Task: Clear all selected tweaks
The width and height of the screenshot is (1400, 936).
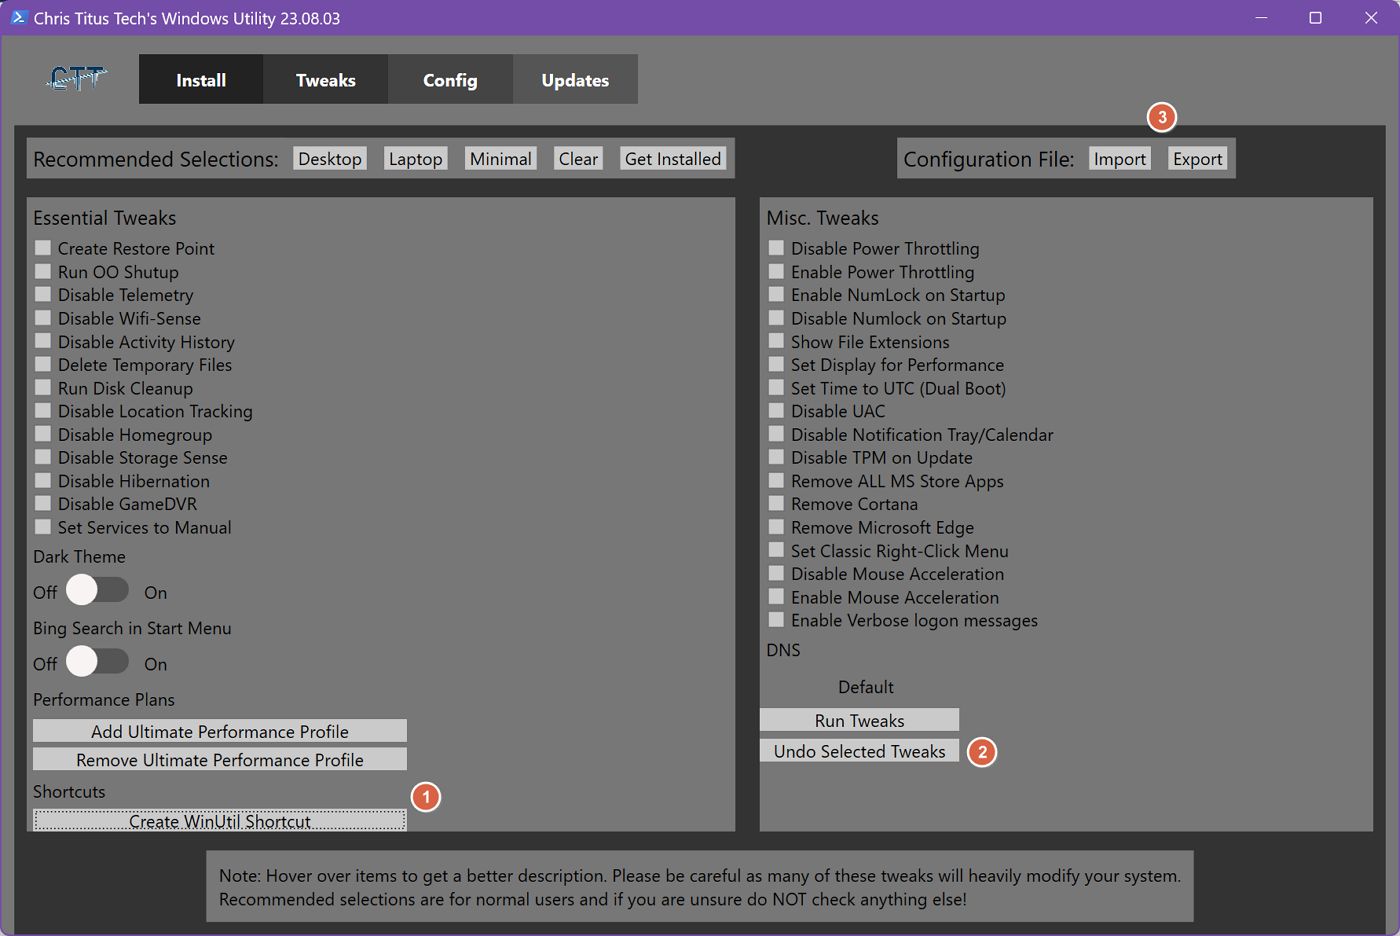Action: pyautogui.click(x=578, y=159)
